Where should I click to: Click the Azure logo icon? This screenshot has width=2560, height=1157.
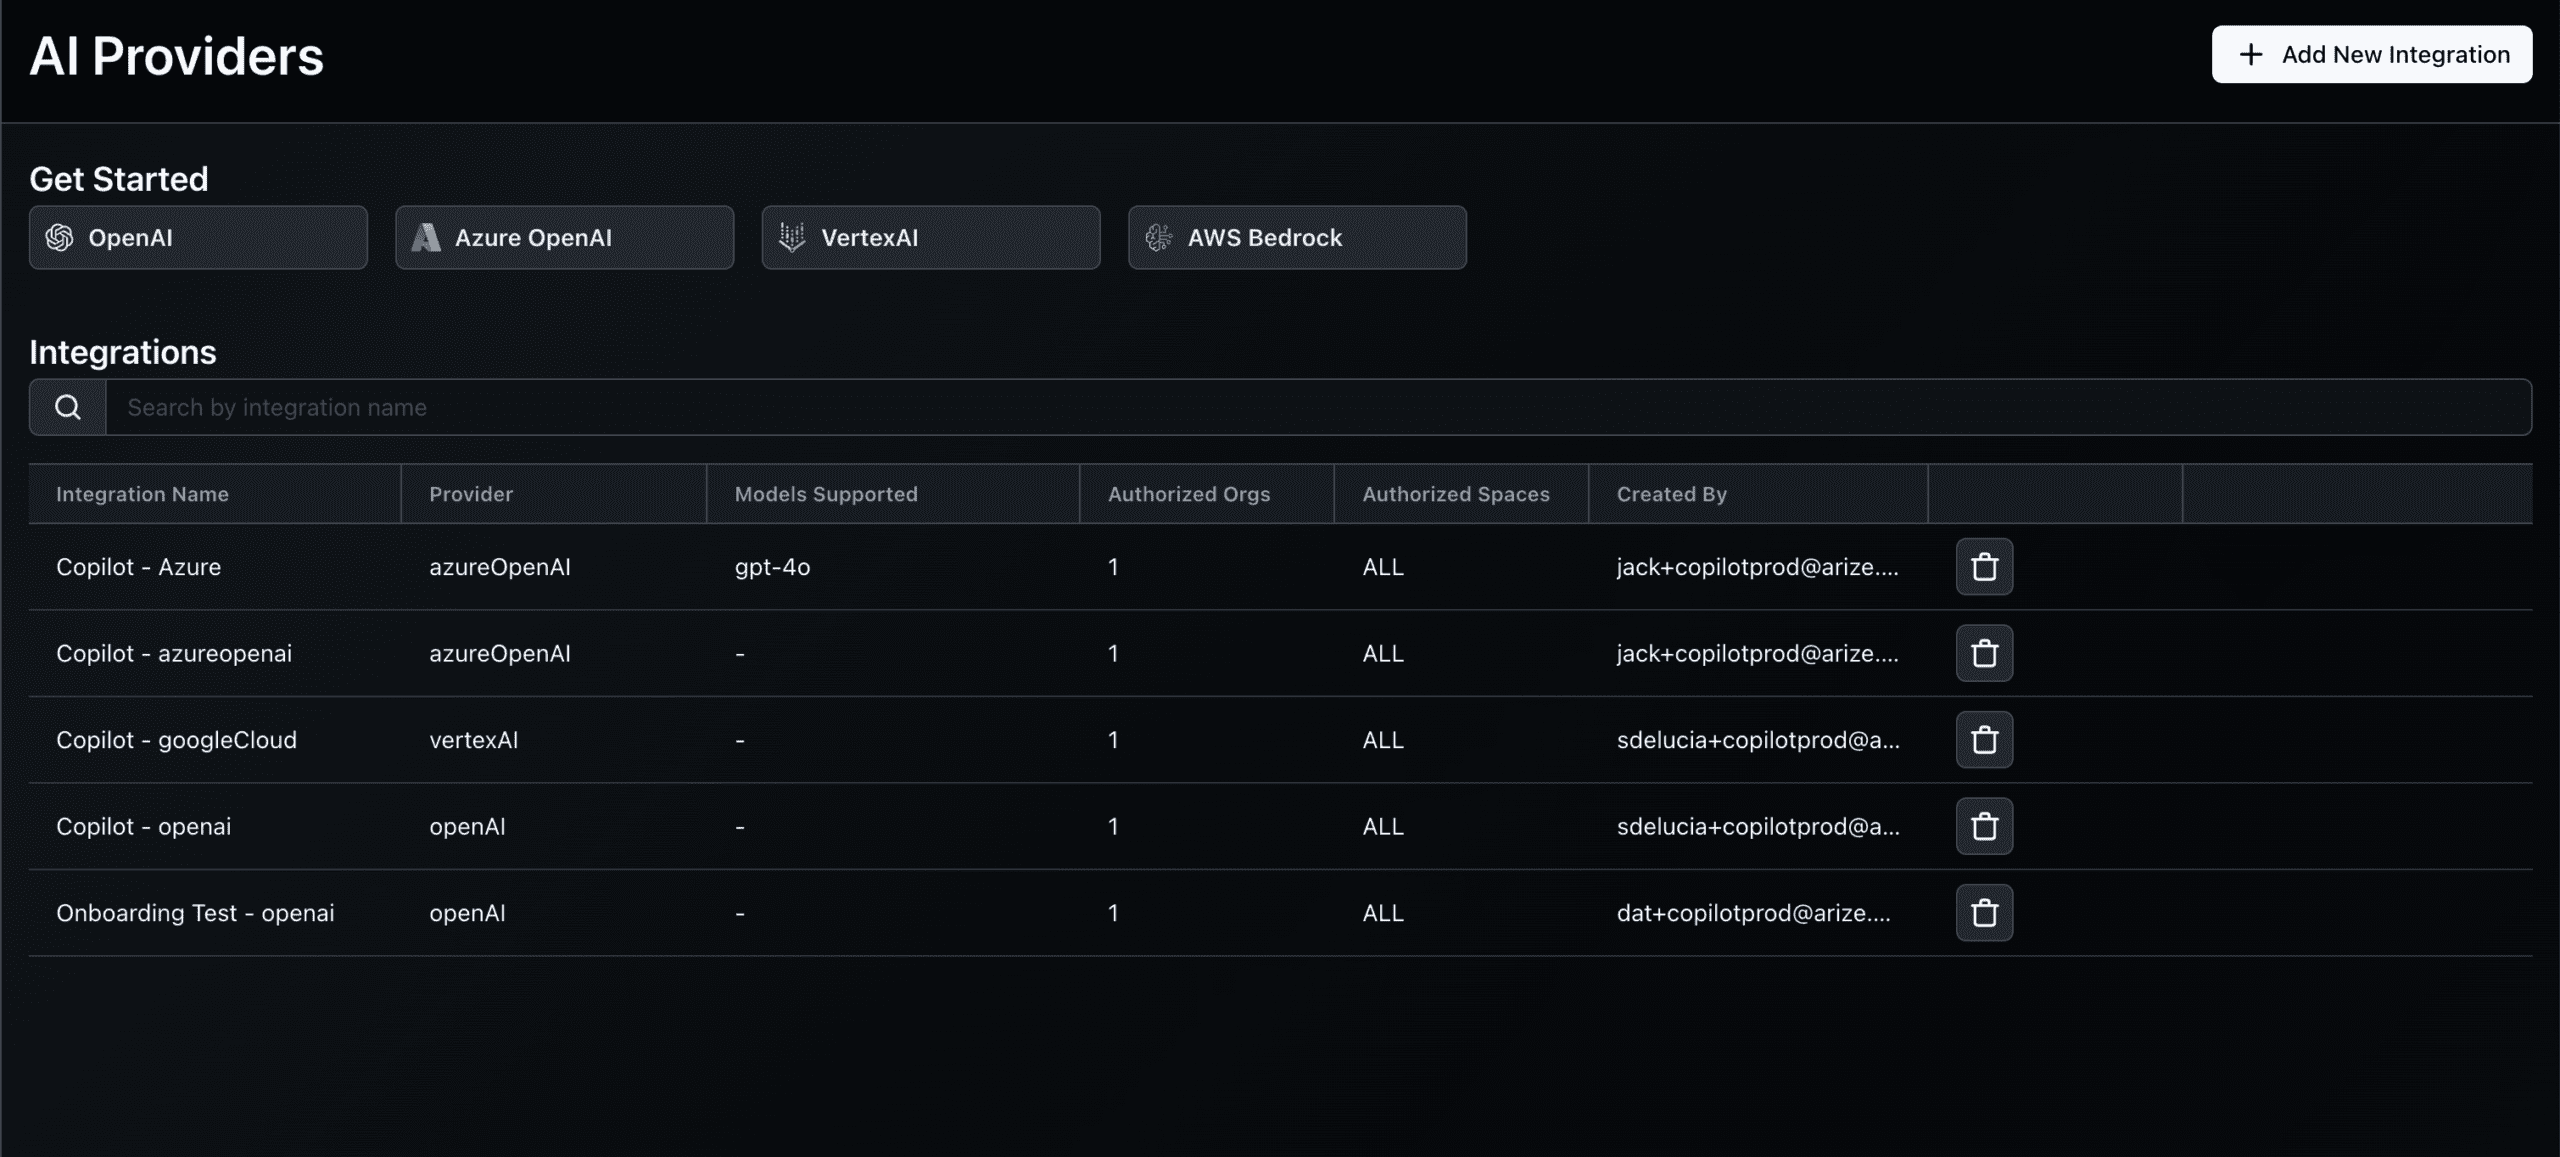click(426, 237)
